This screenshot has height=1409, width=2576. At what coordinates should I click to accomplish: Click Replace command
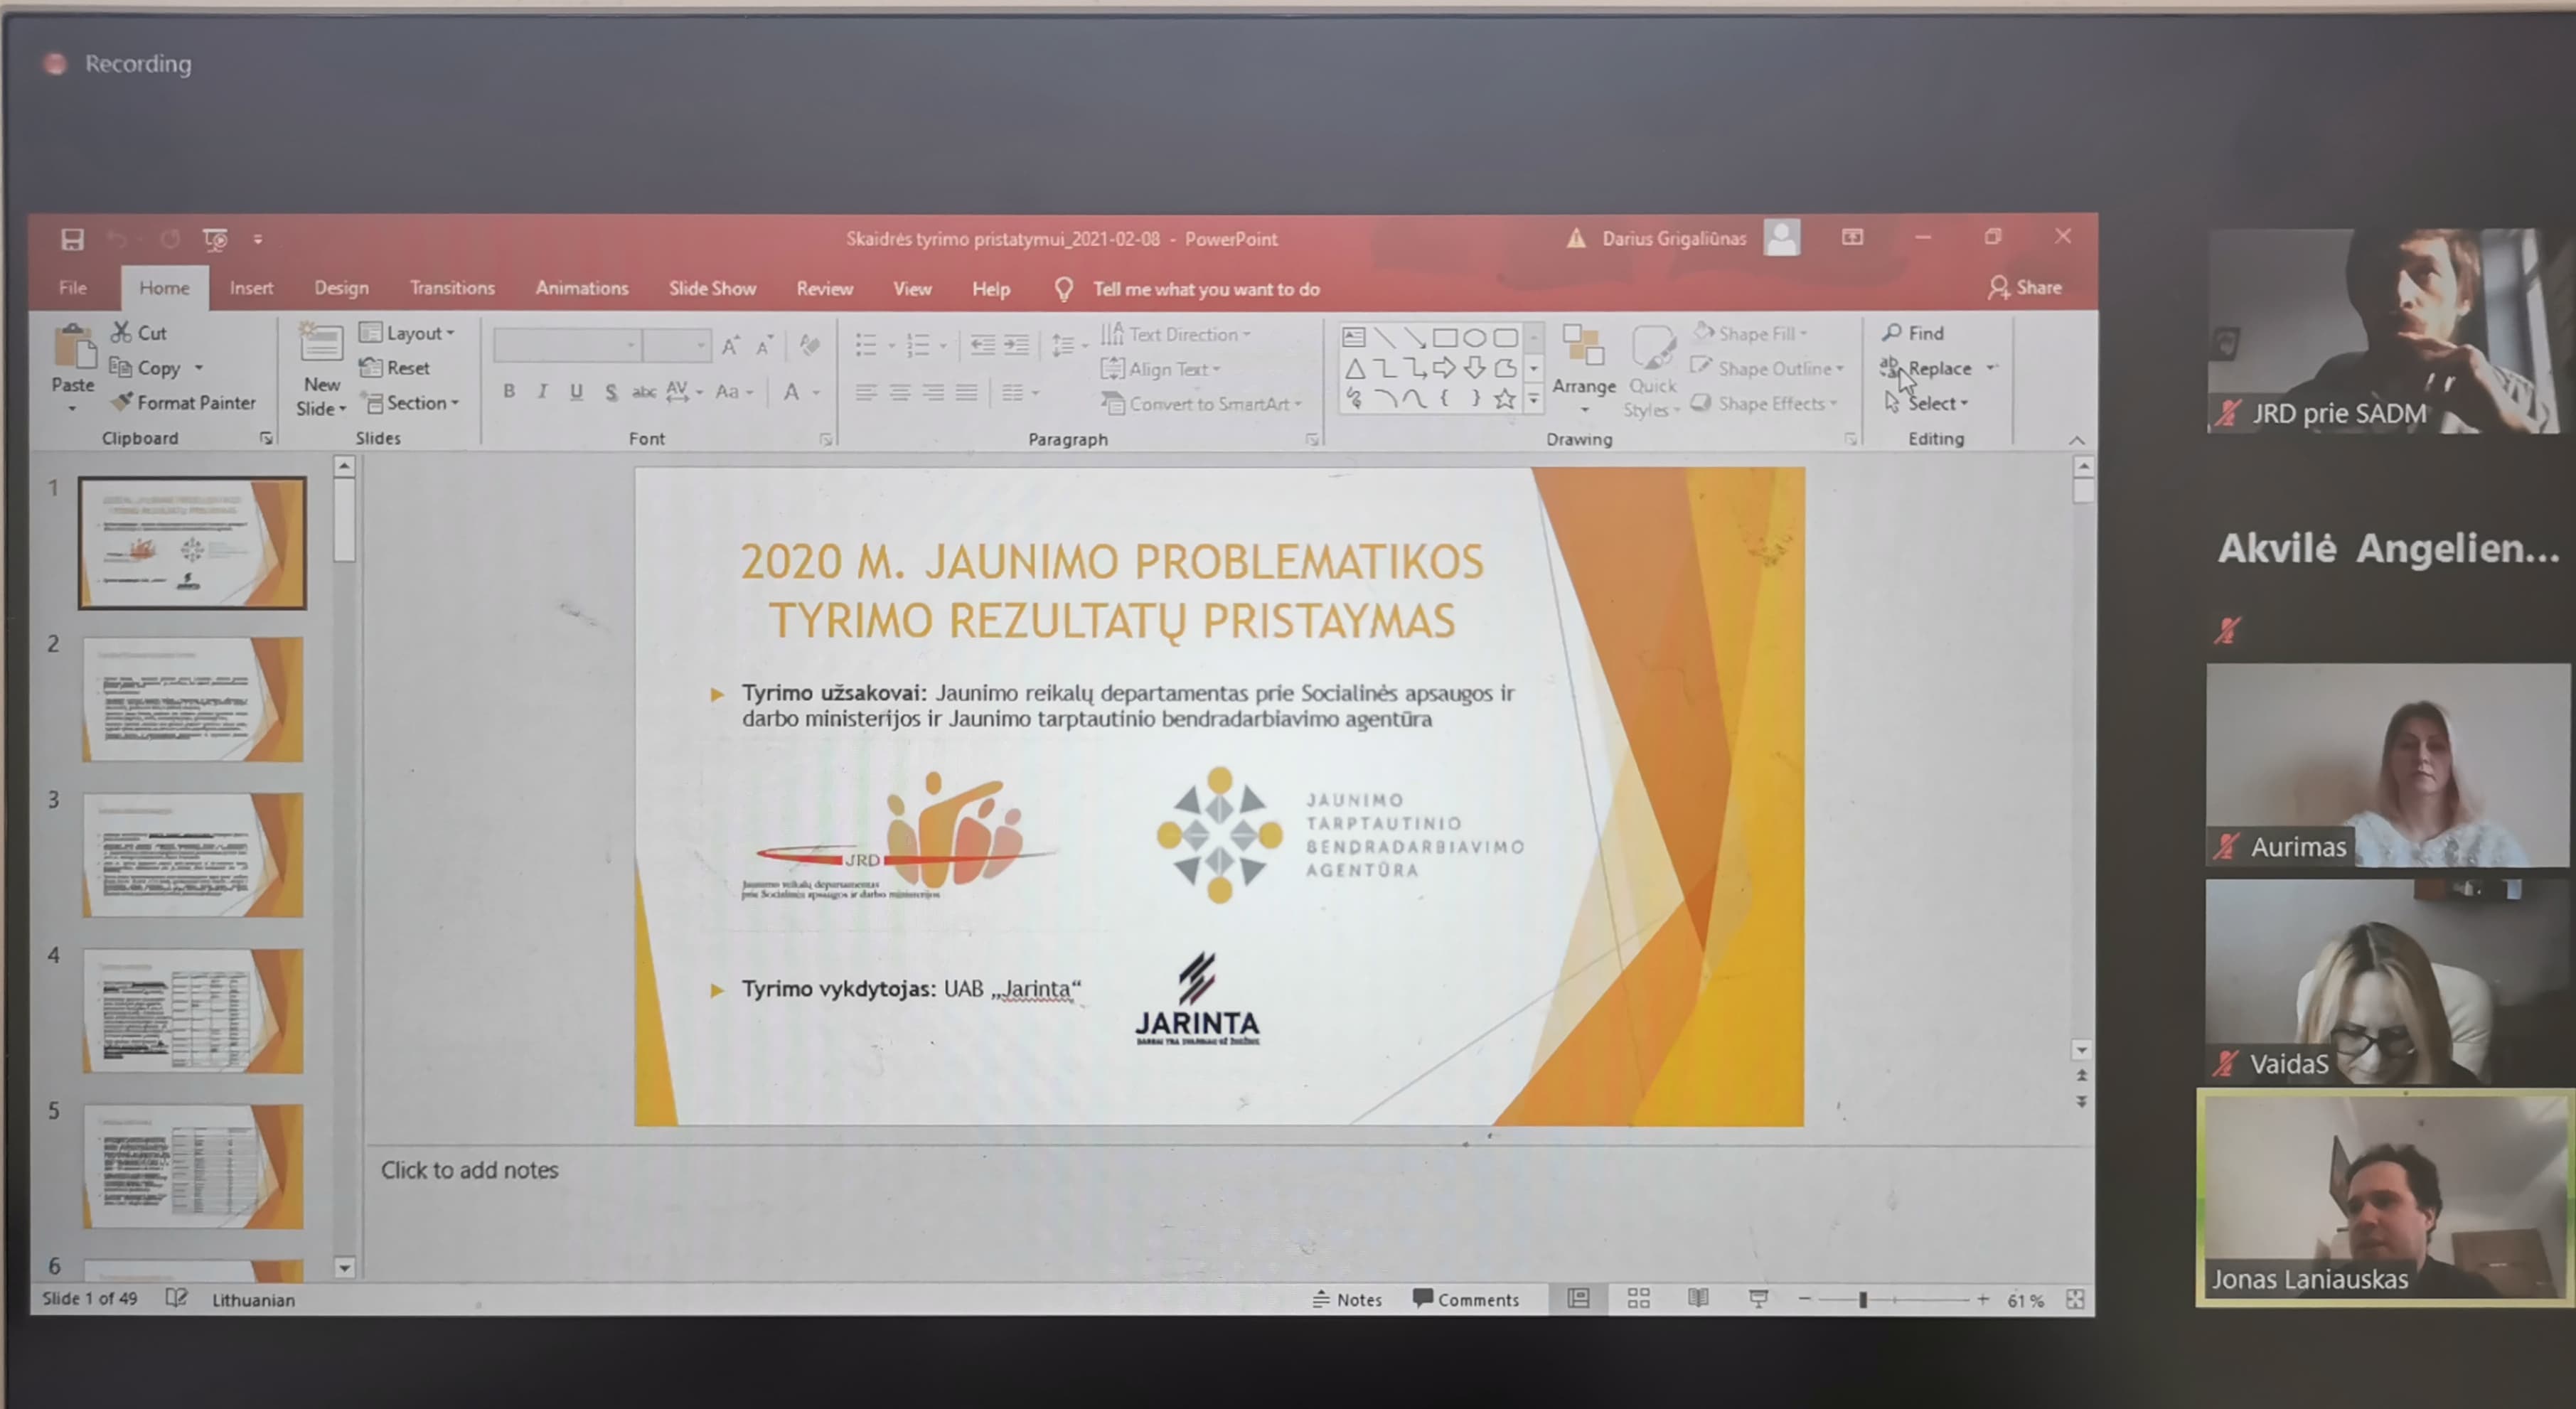click(x=1926, y=368)
